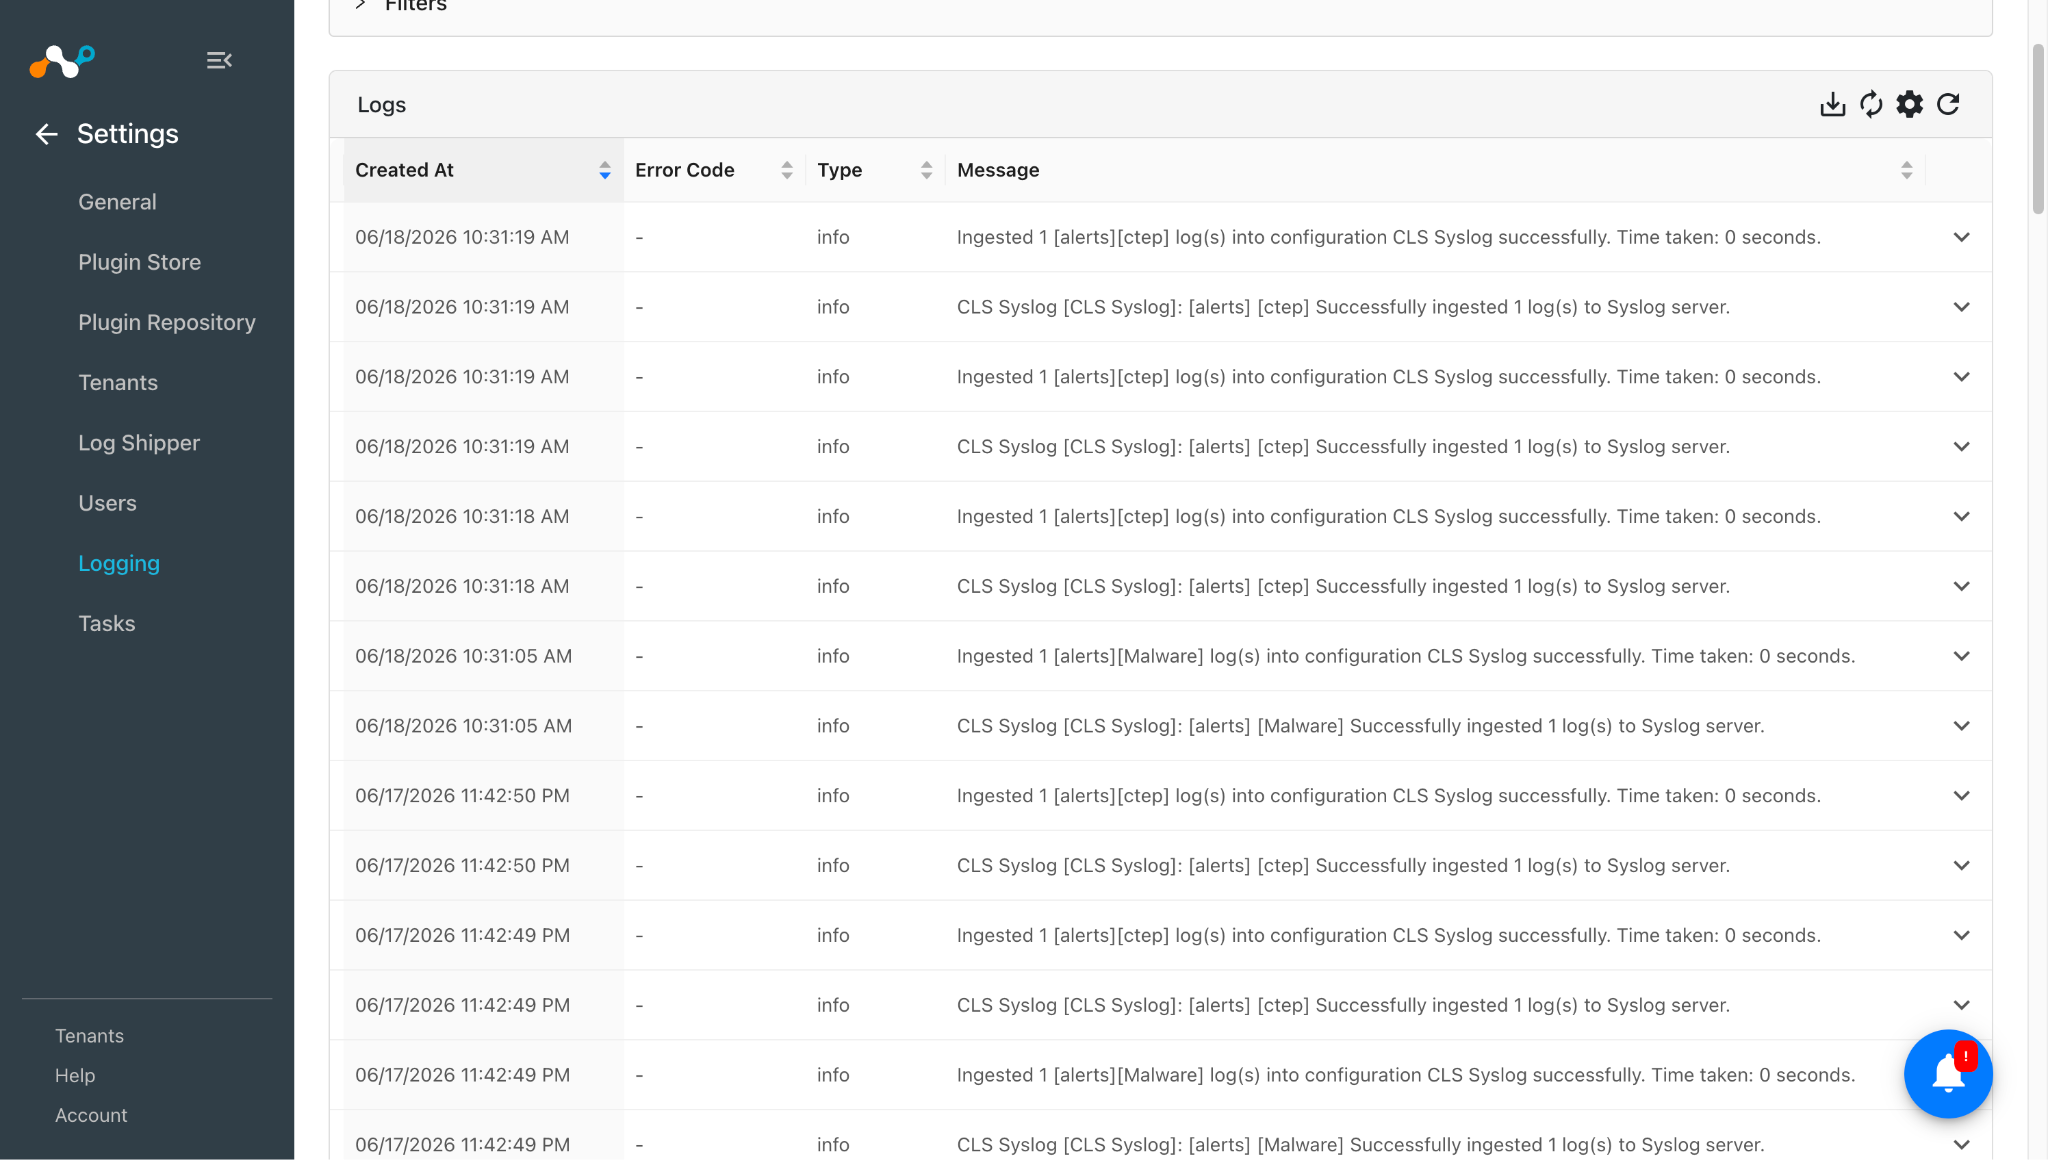Open the Help link
Image resolution: width=2048 pixels, height=1160 pixels.
point(75,1076)
